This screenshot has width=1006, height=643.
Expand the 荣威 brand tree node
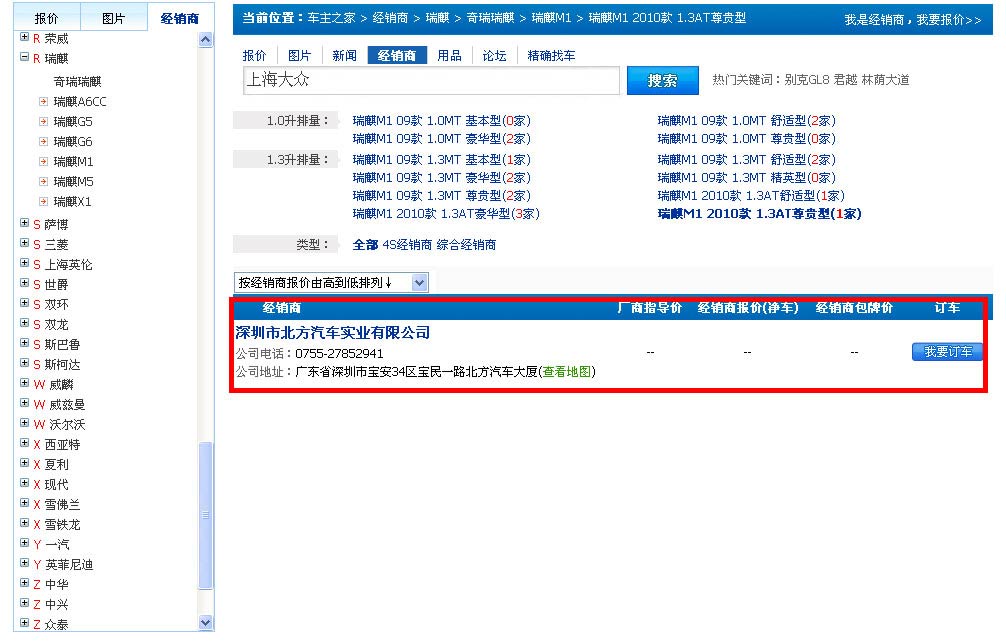pos(24,37)
